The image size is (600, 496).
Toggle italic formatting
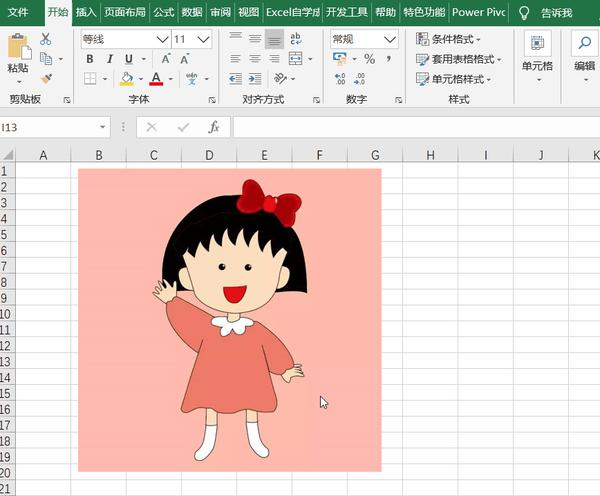click(x=109, y=59)
